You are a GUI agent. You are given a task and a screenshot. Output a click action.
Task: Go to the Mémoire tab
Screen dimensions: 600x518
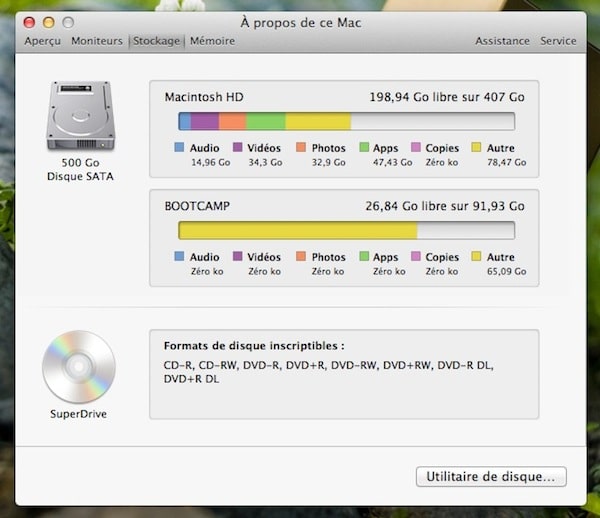click(x=212, y=41)
